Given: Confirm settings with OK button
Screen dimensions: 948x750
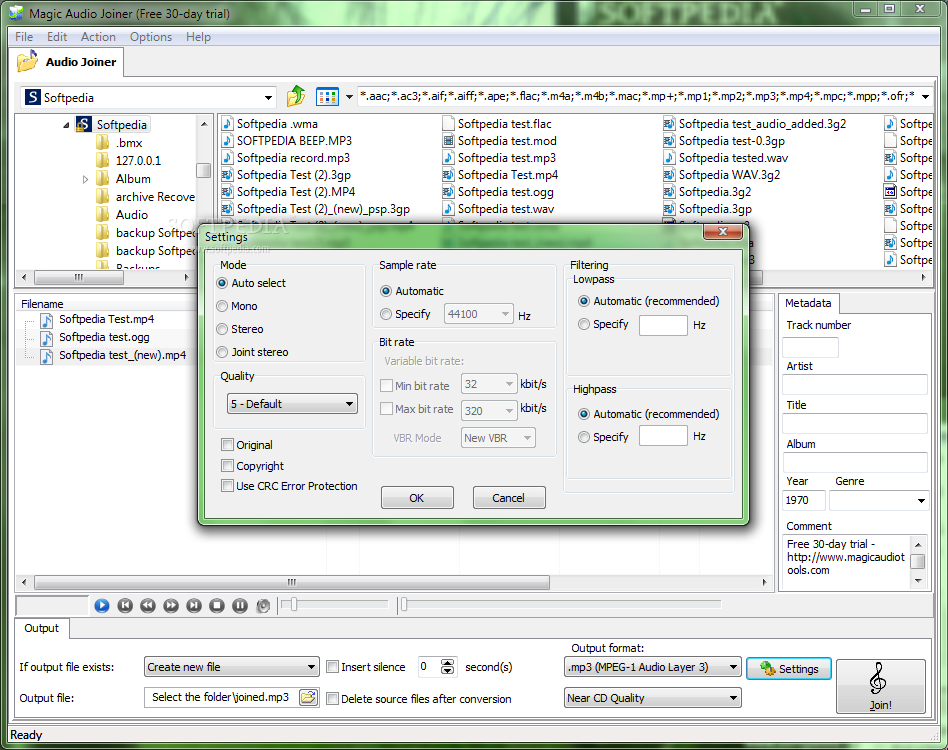Looking at the screenshot, I should (417, 498).
